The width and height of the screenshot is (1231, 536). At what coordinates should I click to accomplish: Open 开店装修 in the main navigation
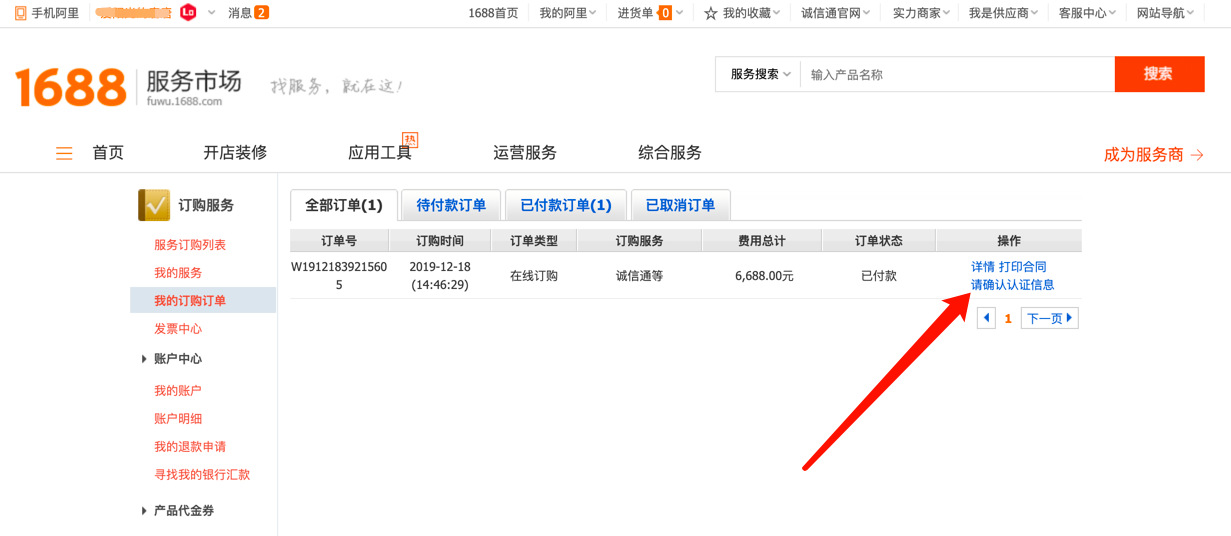[x=235, y=153]
